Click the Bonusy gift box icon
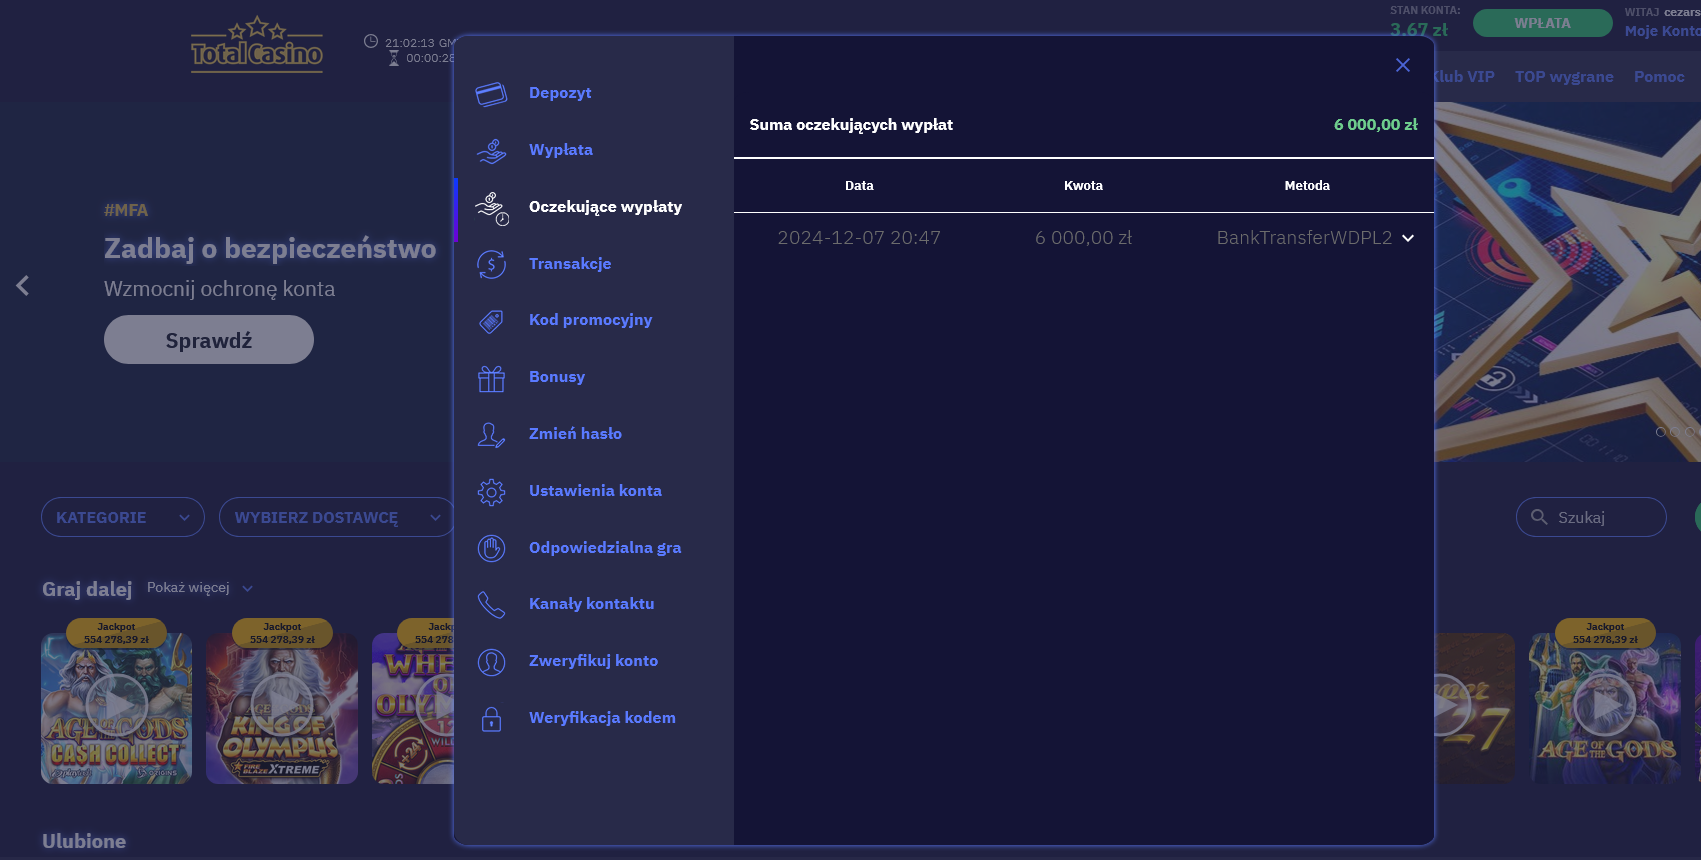Image resolution: width=1701 pixels, height=860 pixels. coord(491,378)
